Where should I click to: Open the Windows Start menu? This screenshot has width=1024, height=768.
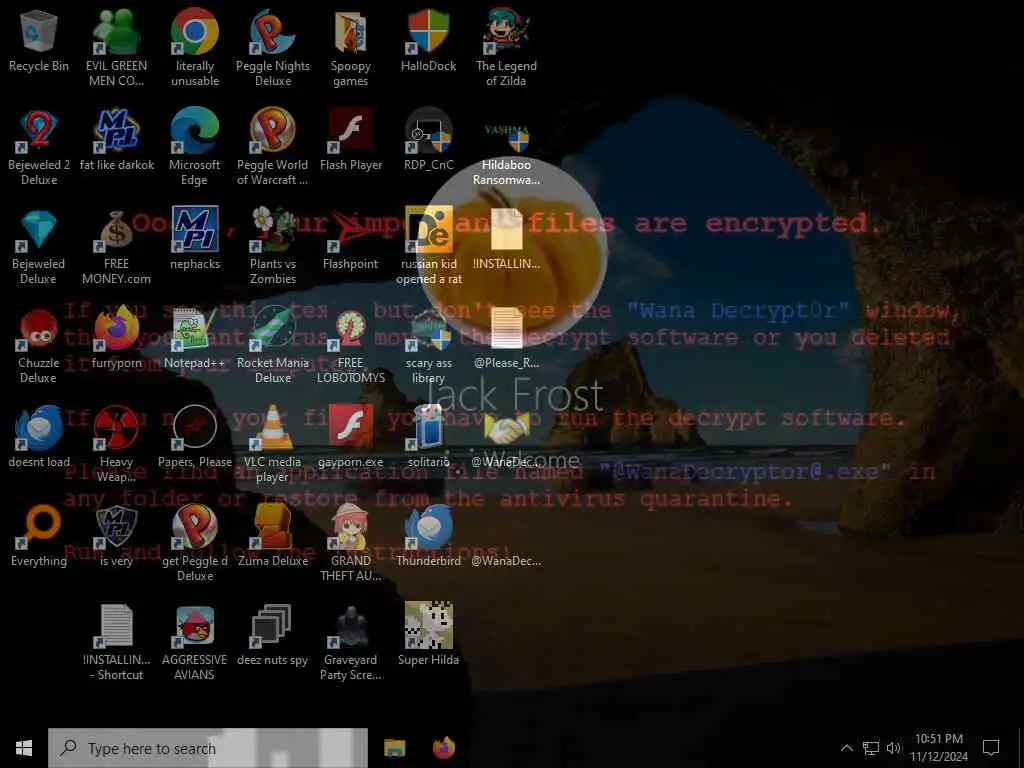click(x=24, y=748)
